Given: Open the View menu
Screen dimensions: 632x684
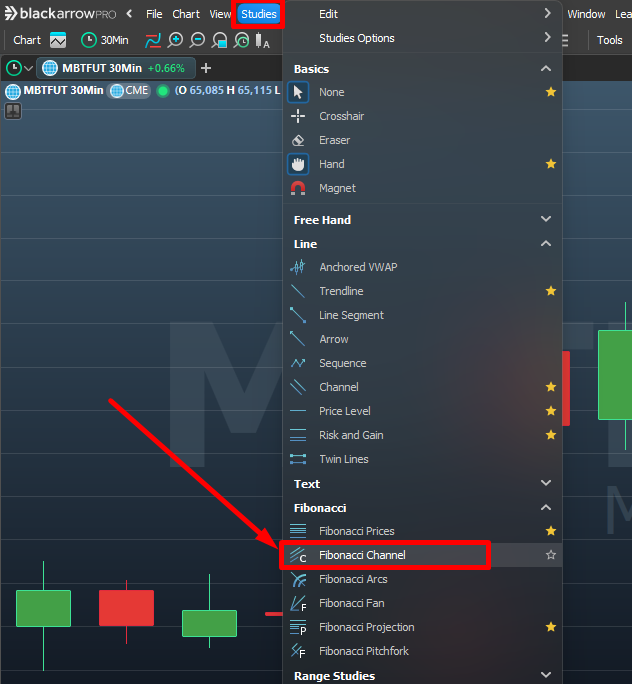Looking at the screenshot, I should (x=220, y=14).
